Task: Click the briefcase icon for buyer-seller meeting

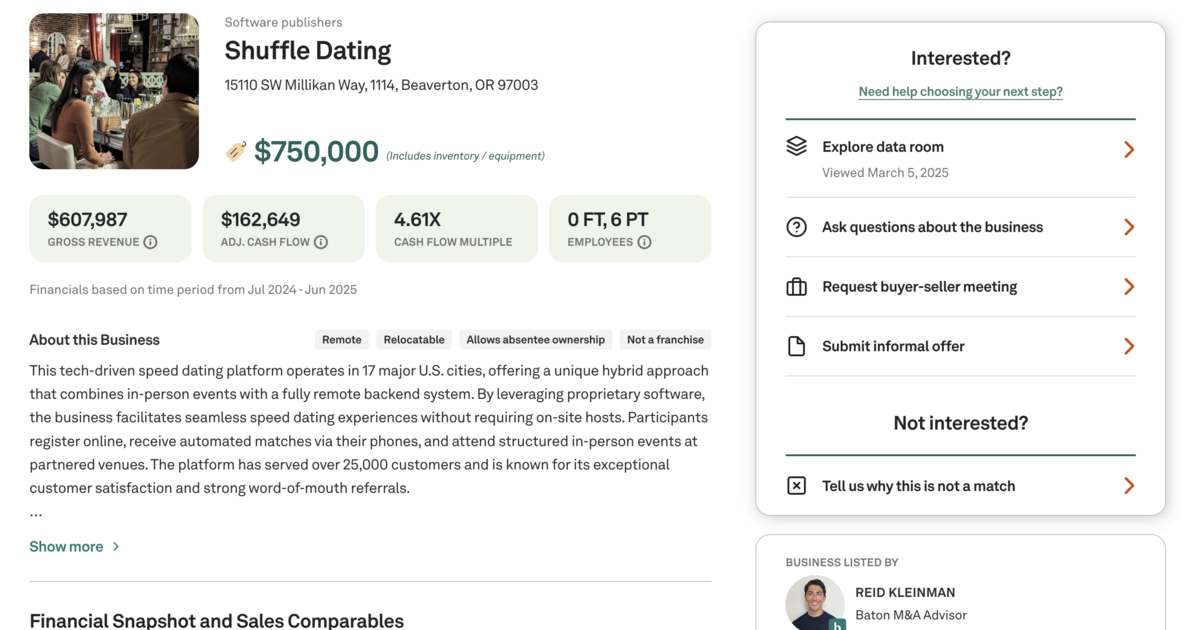Action: pos(796,287)
